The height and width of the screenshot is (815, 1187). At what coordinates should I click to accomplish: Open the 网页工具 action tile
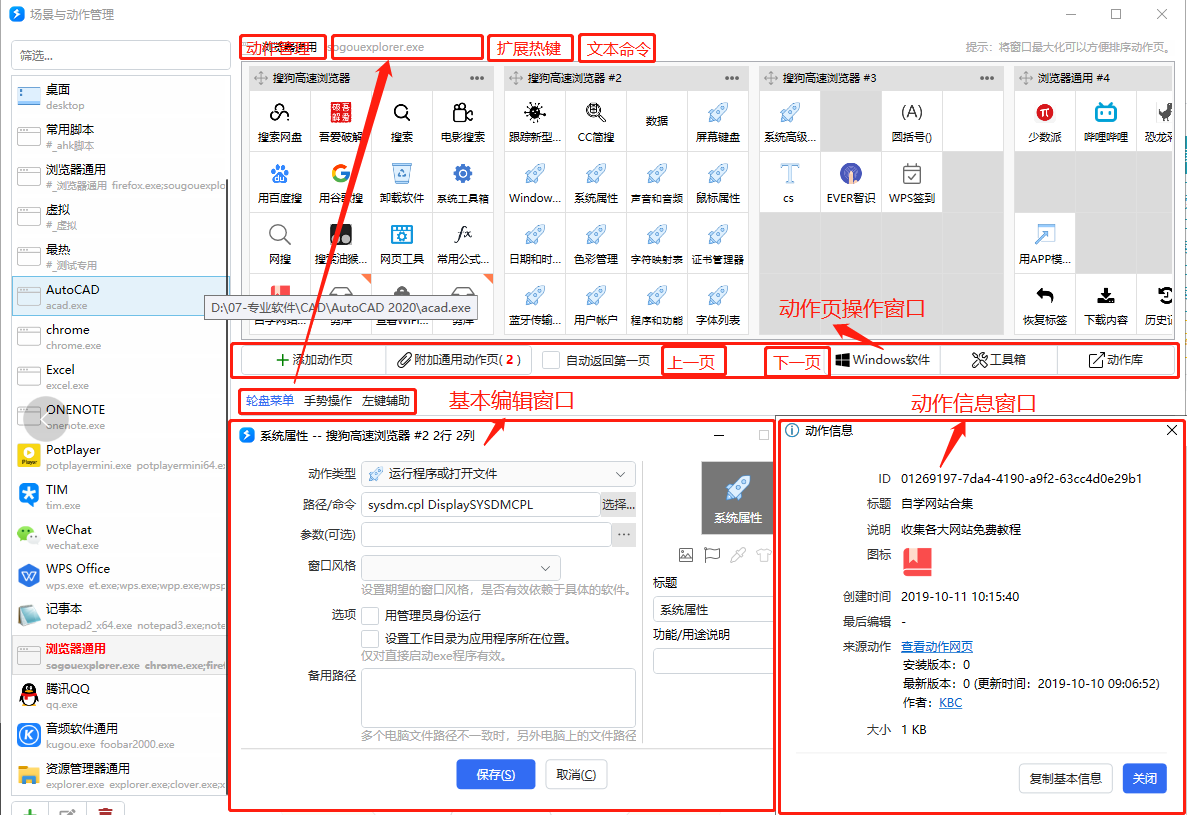point(402,243)
